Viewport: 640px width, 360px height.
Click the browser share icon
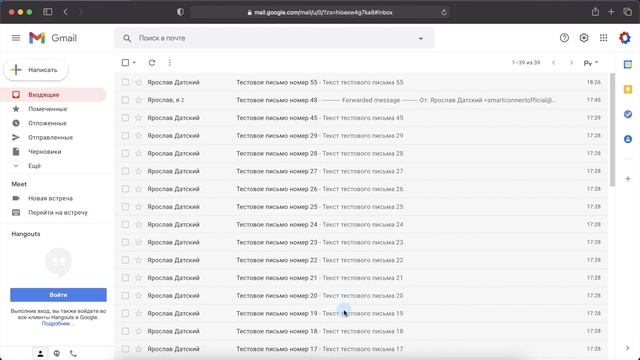(595, 12)
